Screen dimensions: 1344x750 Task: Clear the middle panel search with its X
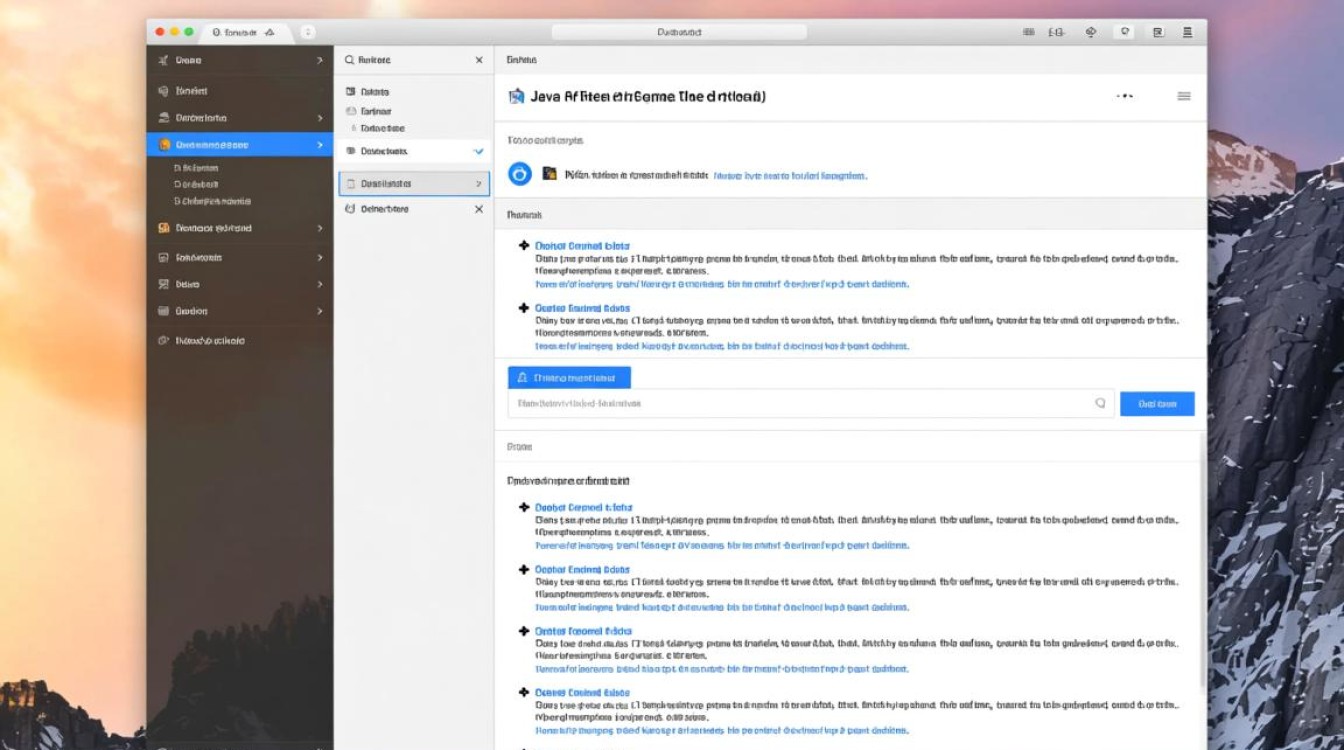pyautogui.click(x=478, y=60)
